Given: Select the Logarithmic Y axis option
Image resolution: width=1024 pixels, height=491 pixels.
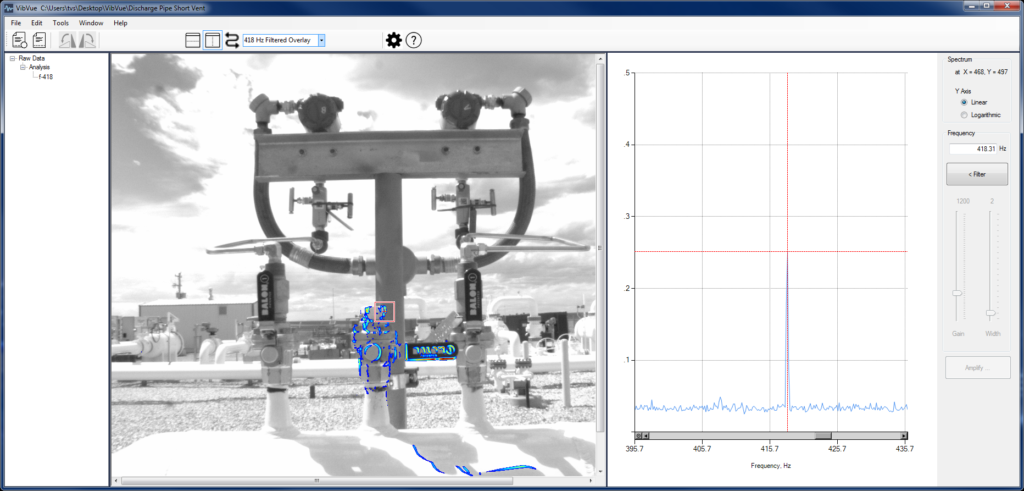Looking at the screenshot, I should [964, 115].
